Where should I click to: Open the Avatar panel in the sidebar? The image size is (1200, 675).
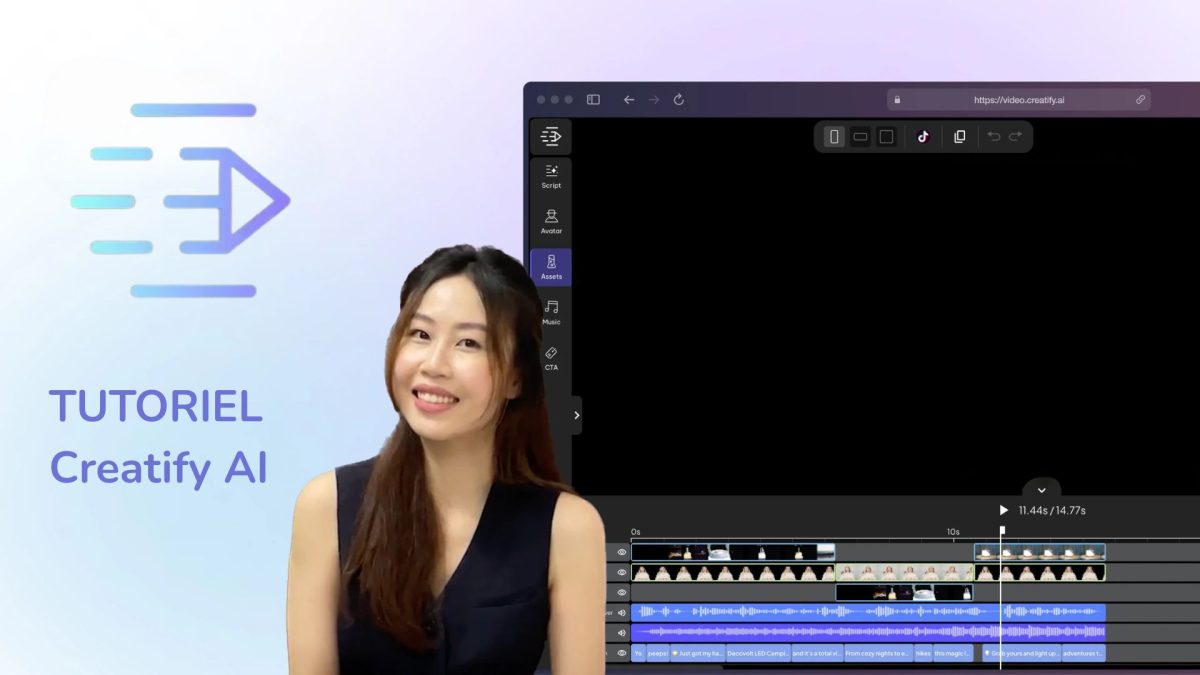click(551, 221)
